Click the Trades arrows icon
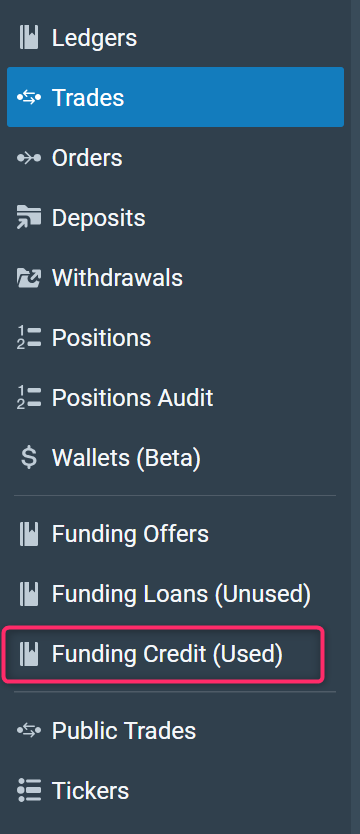This screenshot has height=834, width=360. (x=29, y=98)
